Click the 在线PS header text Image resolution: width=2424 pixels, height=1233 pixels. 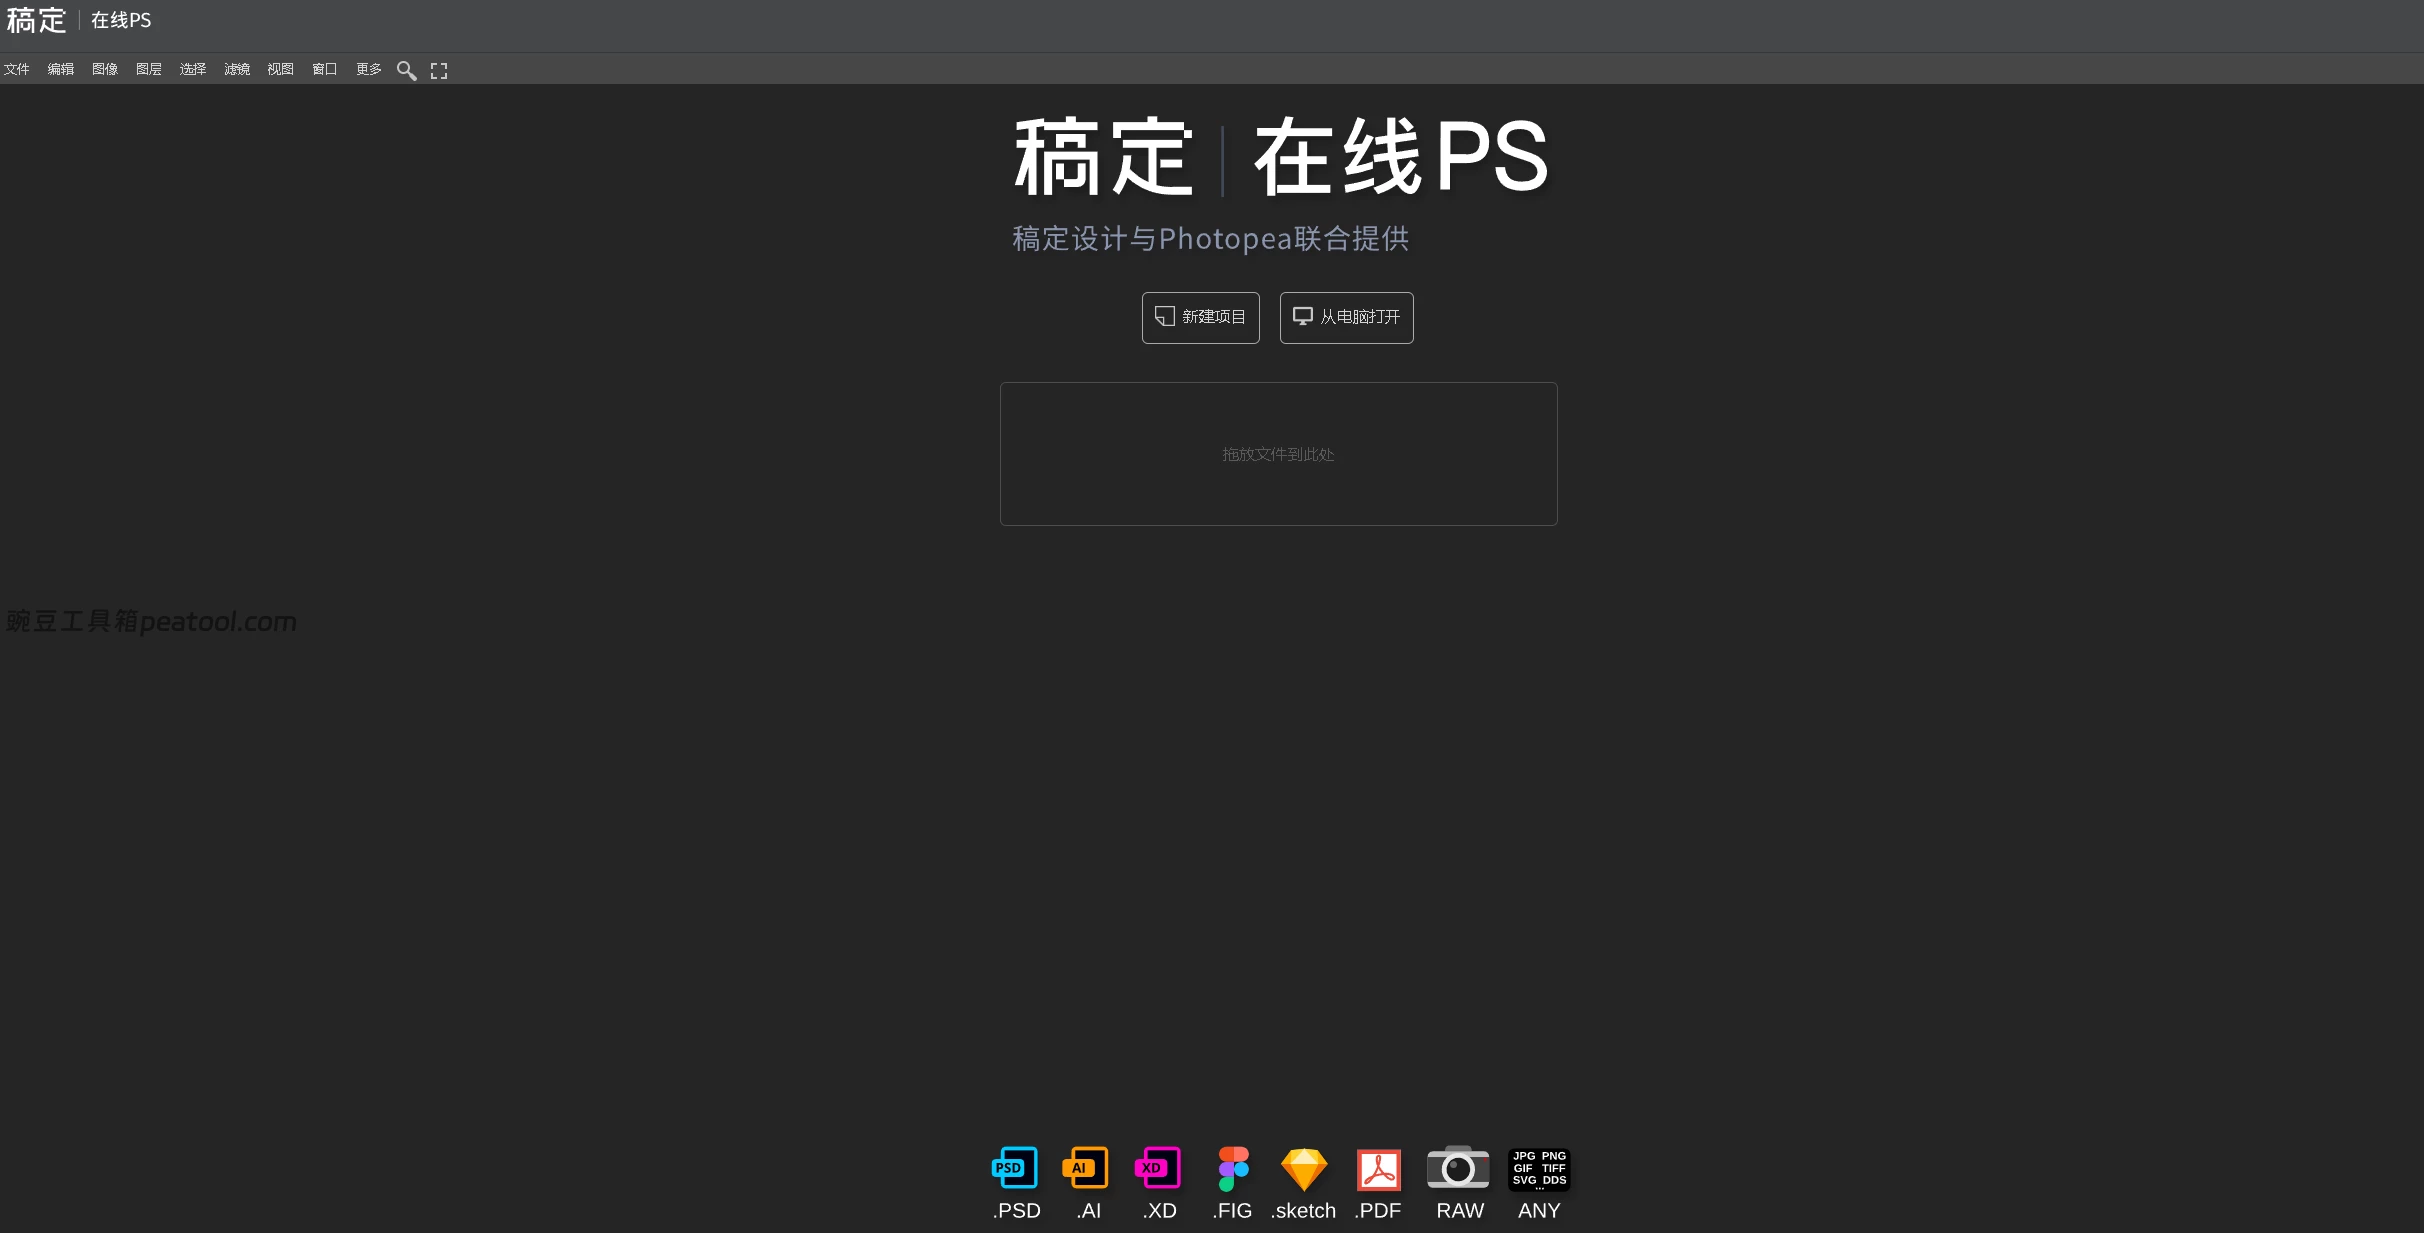[121, 20]
